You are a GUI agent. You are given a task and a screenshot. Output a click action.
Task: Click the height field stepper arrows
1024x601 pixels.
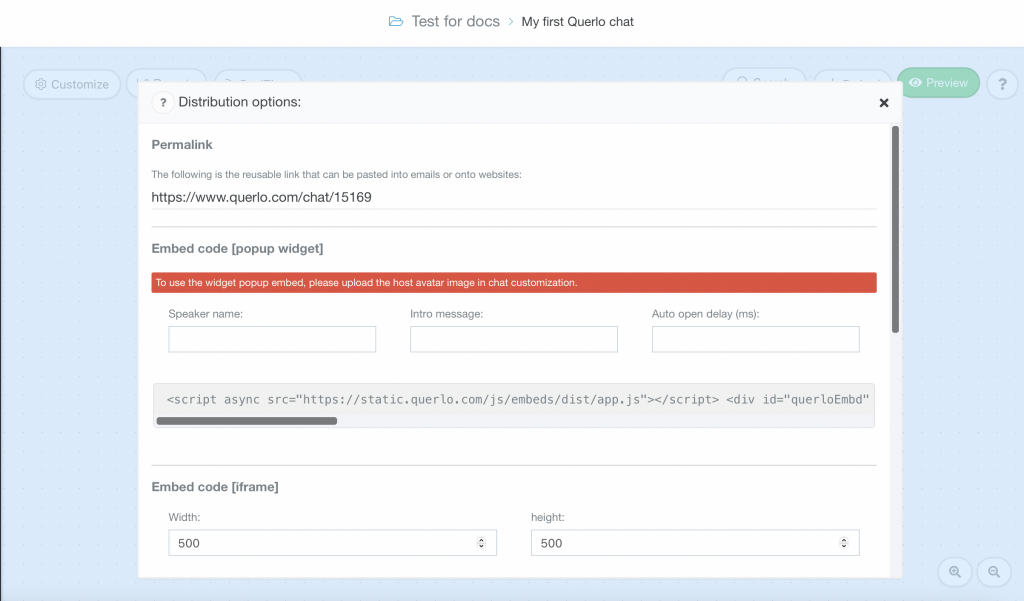[x=844, y=543]
